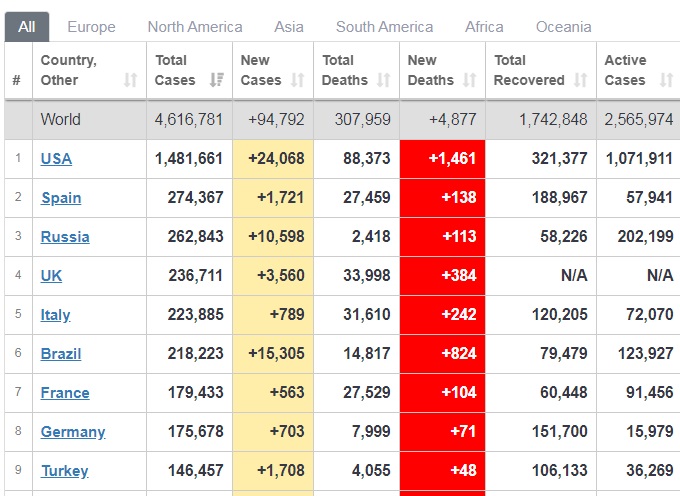The width and height of the screenshot is (680, 496).
Task: Sort by Active Cases arrows icon
Action: pos(665,80)
